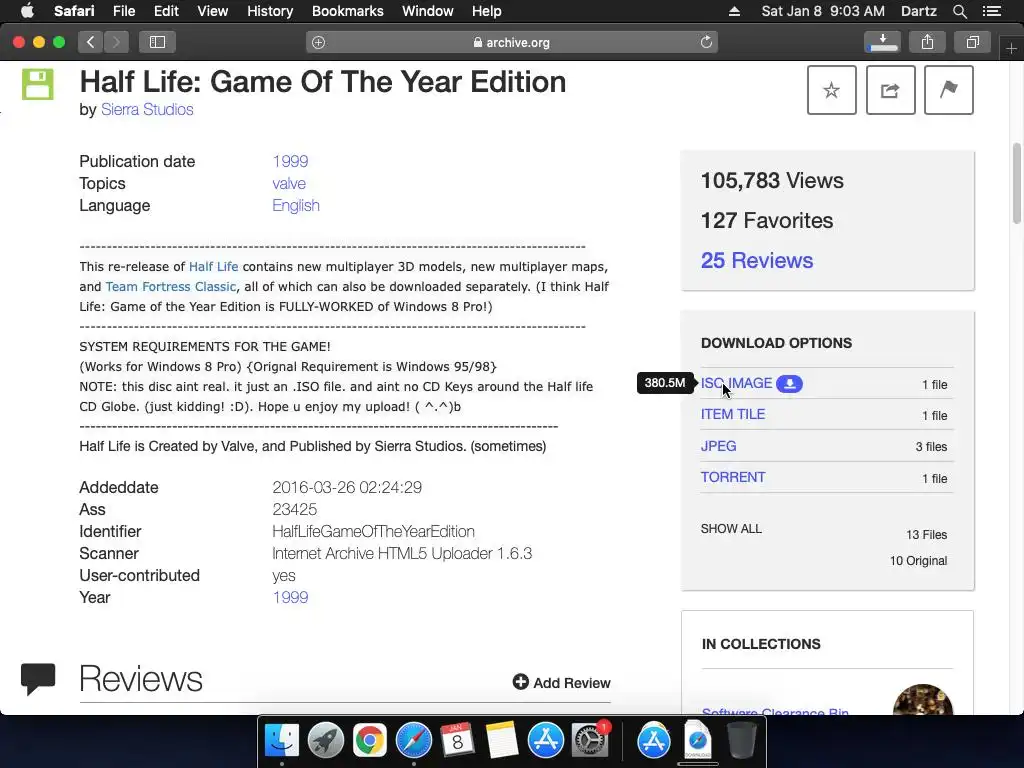The width and height of the screenshot is (1024, 768).
Task: Click the page title Half Life heading
Action: coord(323,82)
